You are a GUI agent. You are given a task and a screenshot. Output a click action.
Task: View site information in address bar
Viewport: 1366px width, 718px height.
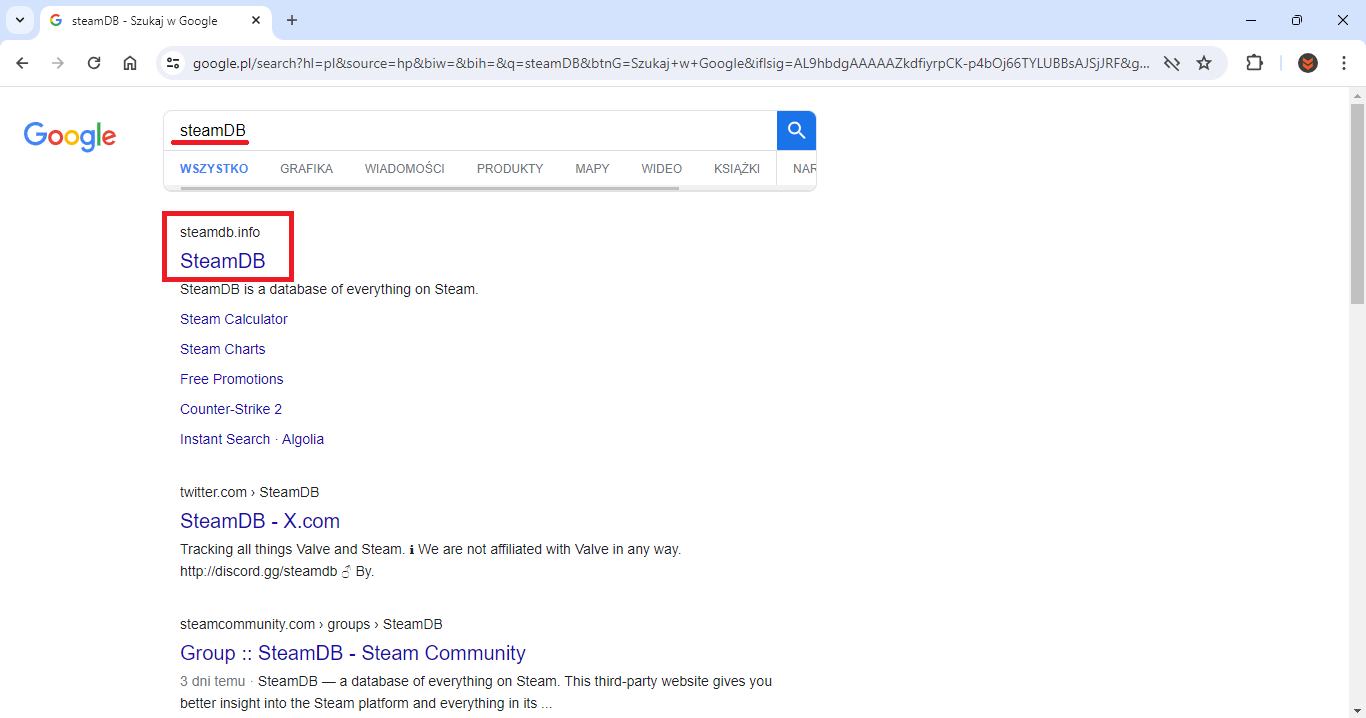coord(173,63)
